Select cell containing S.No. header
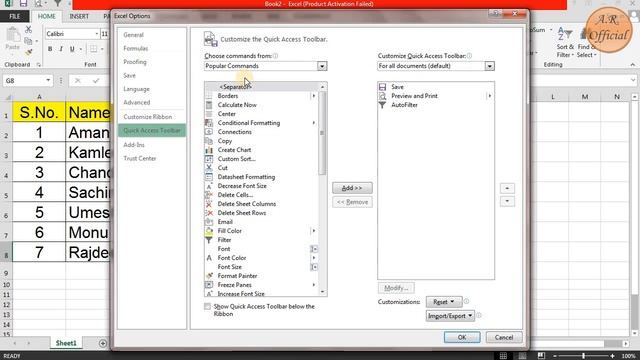 [x=39, y=112]
